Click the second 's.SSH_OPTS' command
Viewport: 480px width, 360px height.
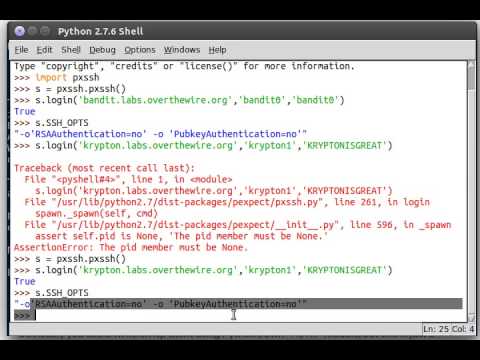tap(51, 293)
